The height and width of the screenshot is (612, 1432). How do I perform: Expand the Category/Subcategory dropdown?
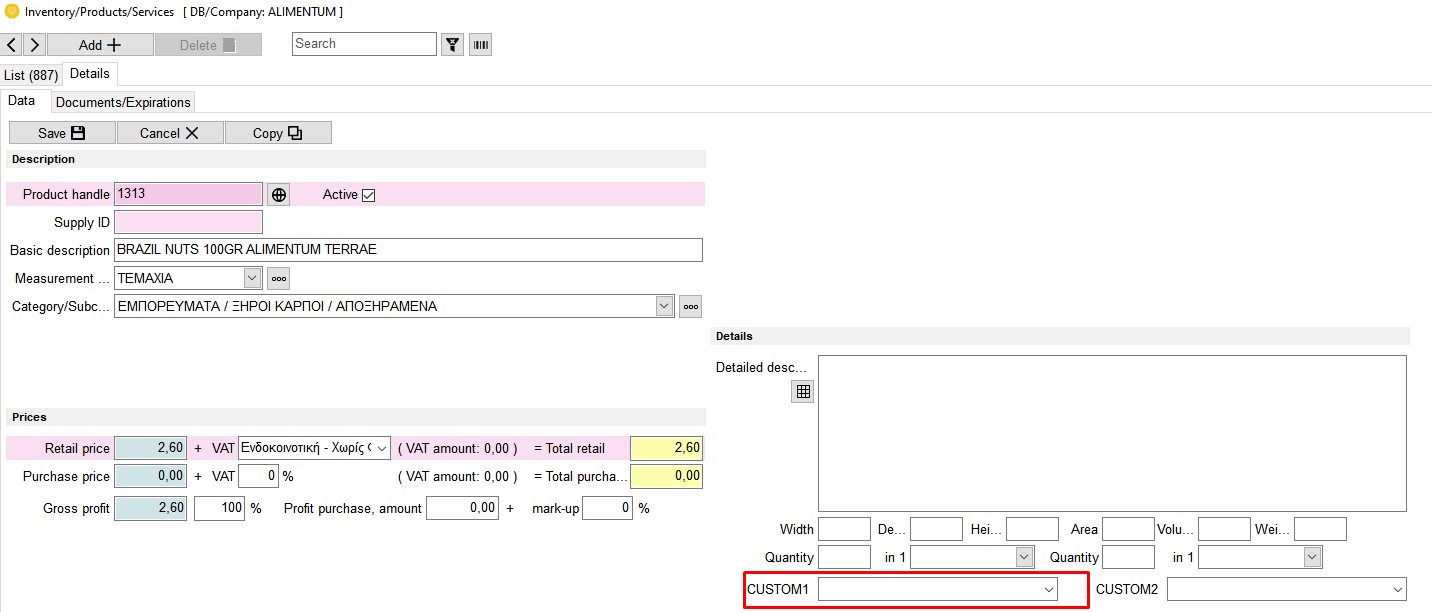pyautogui.click(x=664, y=307)
